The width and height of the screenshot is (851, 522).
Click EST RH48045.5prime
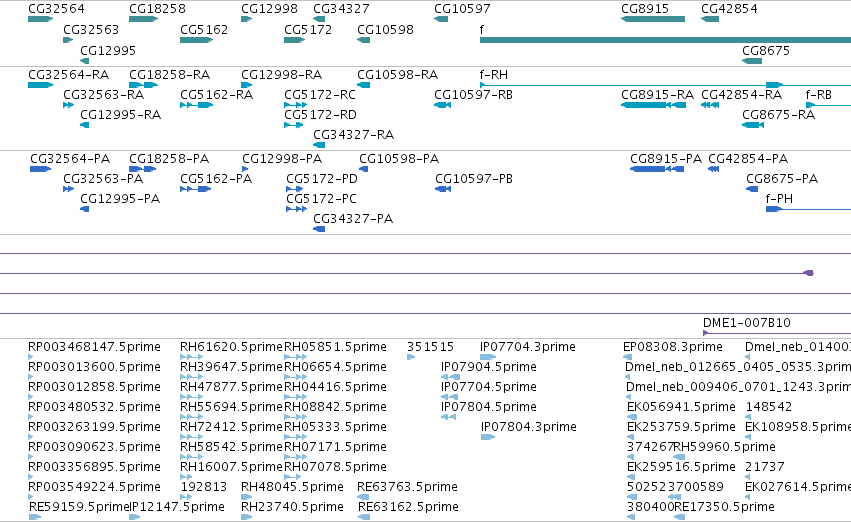point(292,487)
